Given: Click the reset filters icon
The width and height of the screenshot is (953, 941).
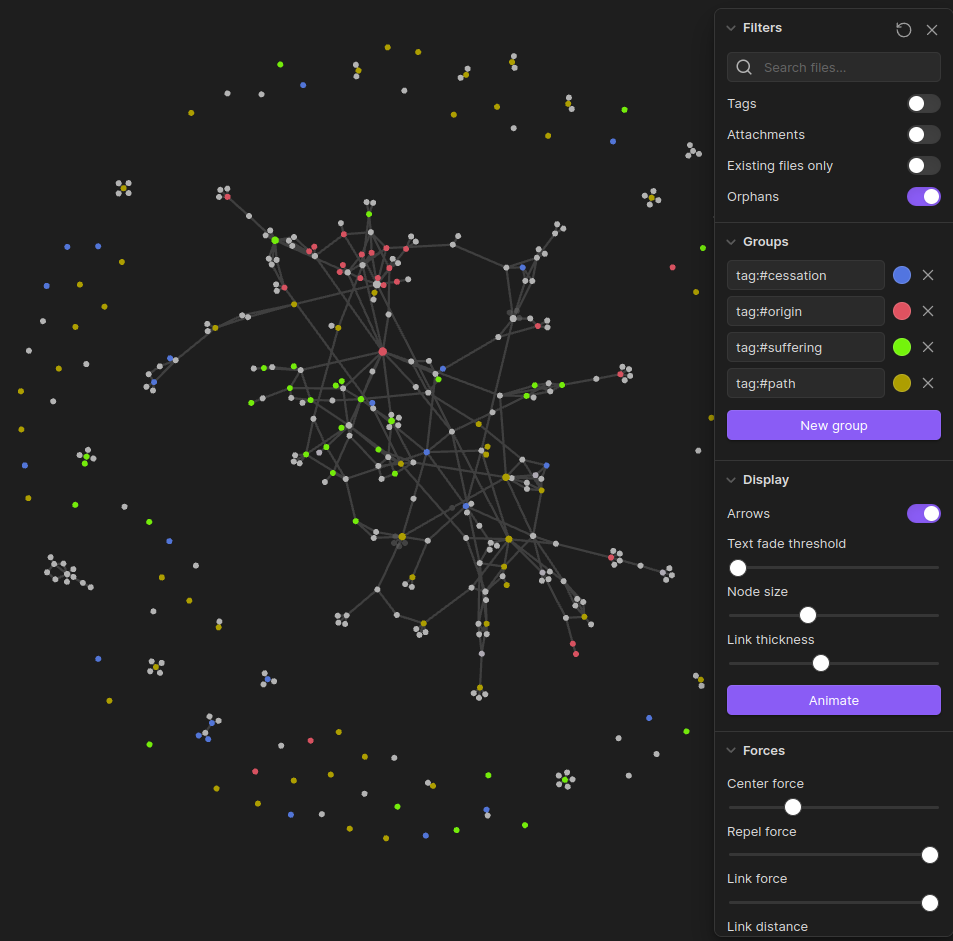Looking at the screenshot, I should (x=903, y=30).
